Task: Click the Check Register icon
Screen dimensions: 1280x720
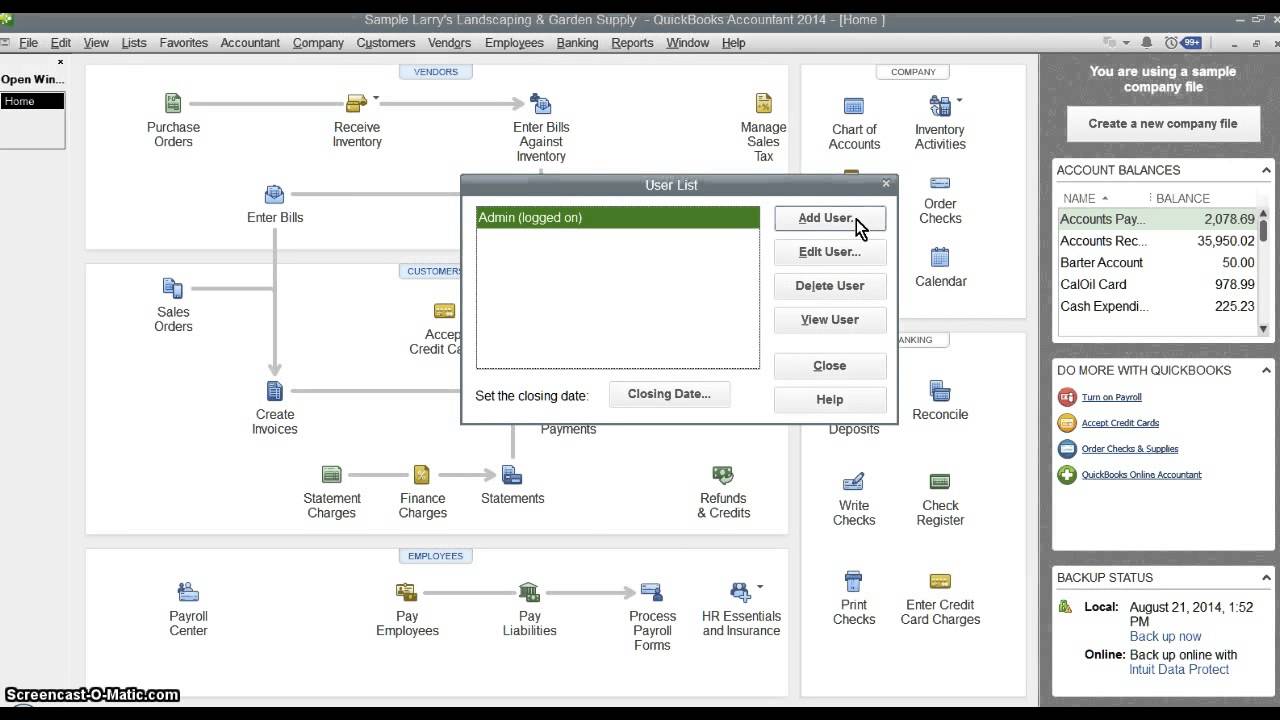Action: coord(939,481)
